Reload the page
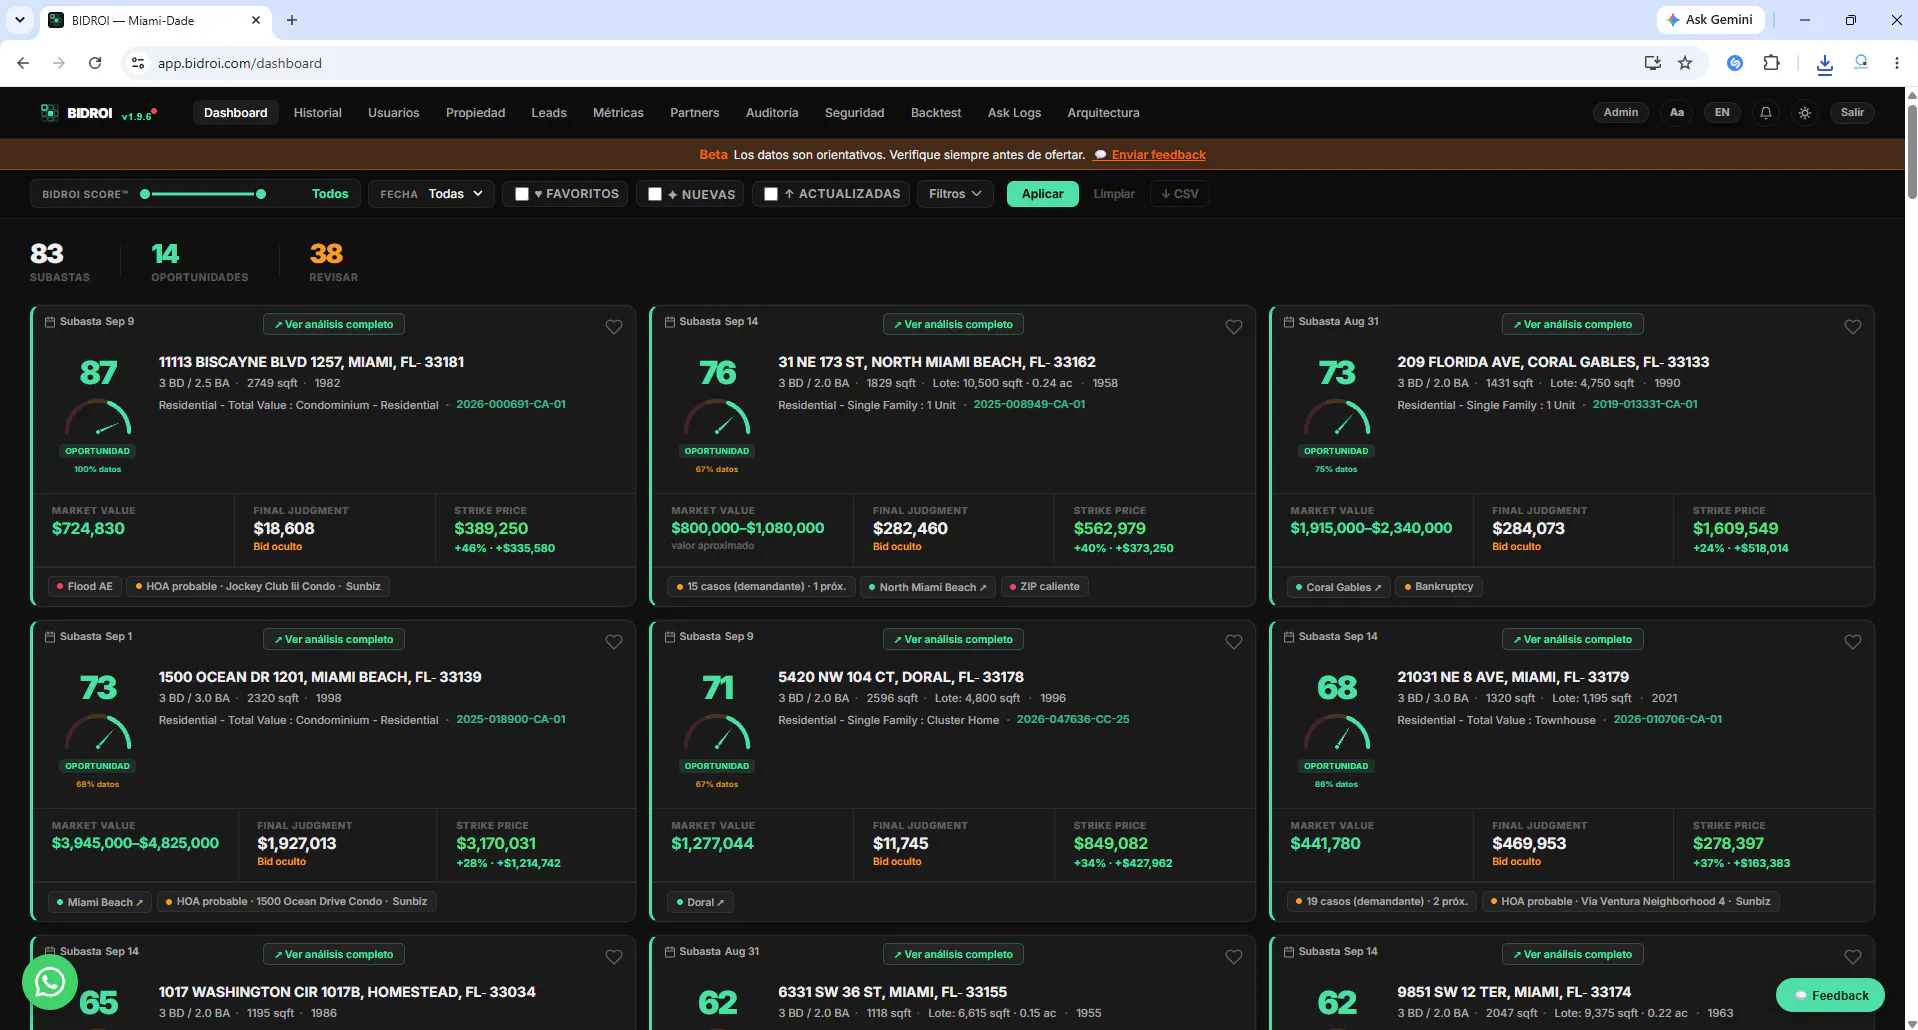 pyautogui.click(x=95, y=63)
